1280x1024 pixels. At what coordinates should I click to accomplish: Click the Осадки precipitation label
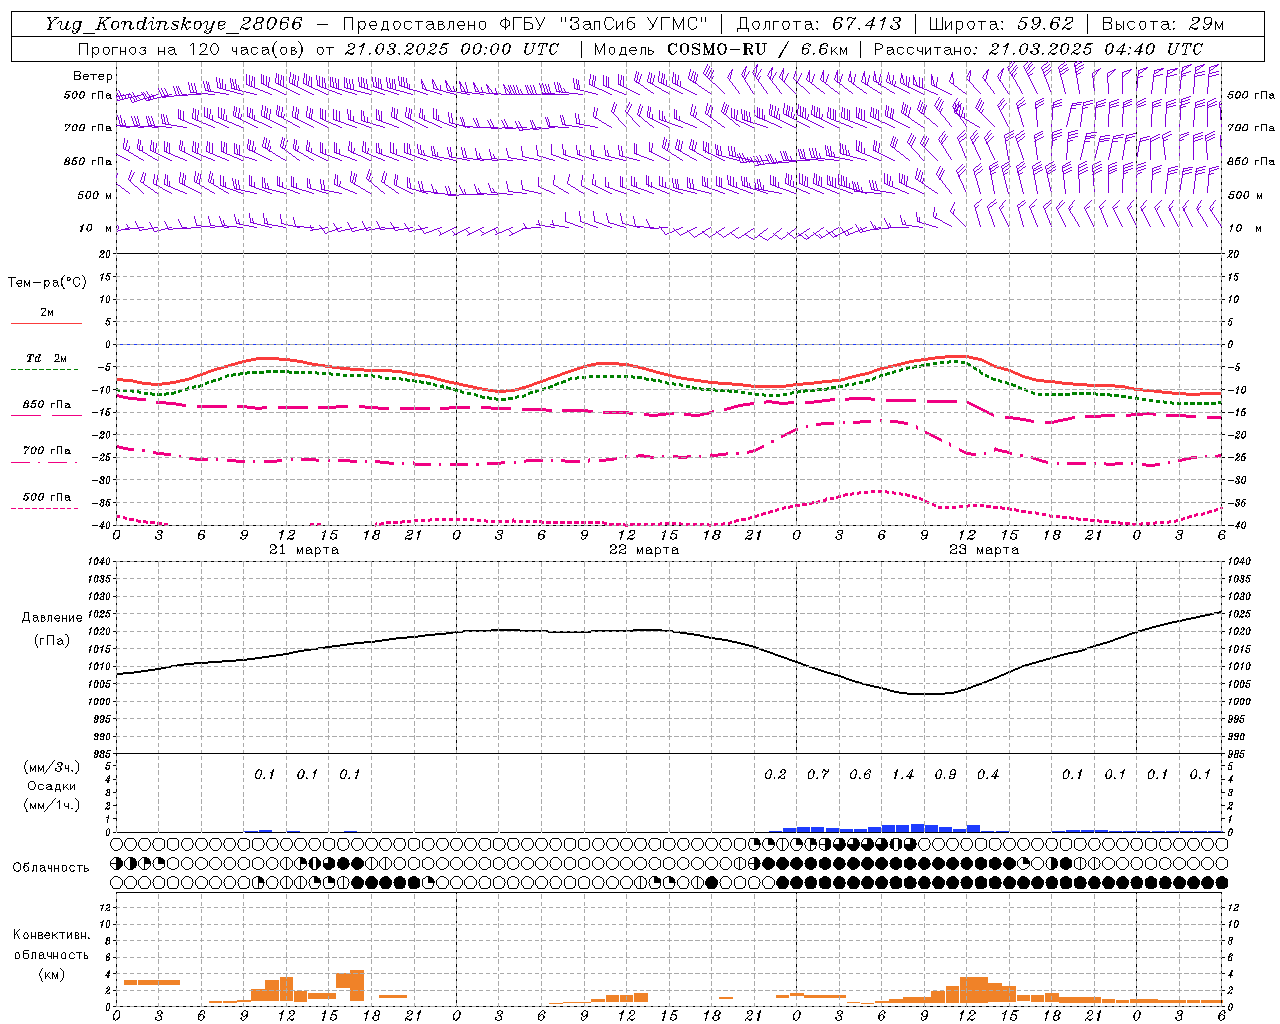pos(51,786)
